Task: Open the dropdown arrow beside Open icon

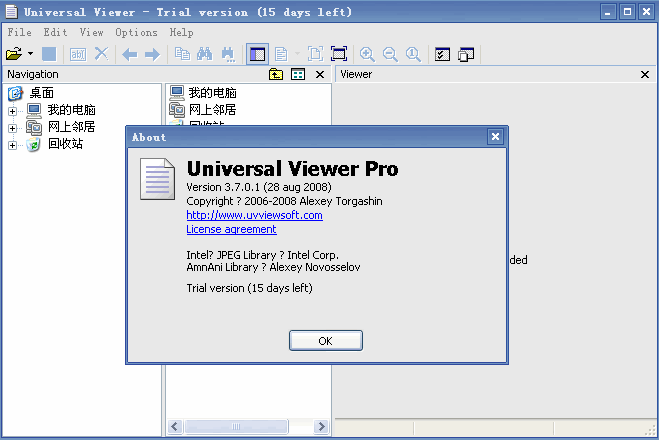Action: click(x=30, y=54)
